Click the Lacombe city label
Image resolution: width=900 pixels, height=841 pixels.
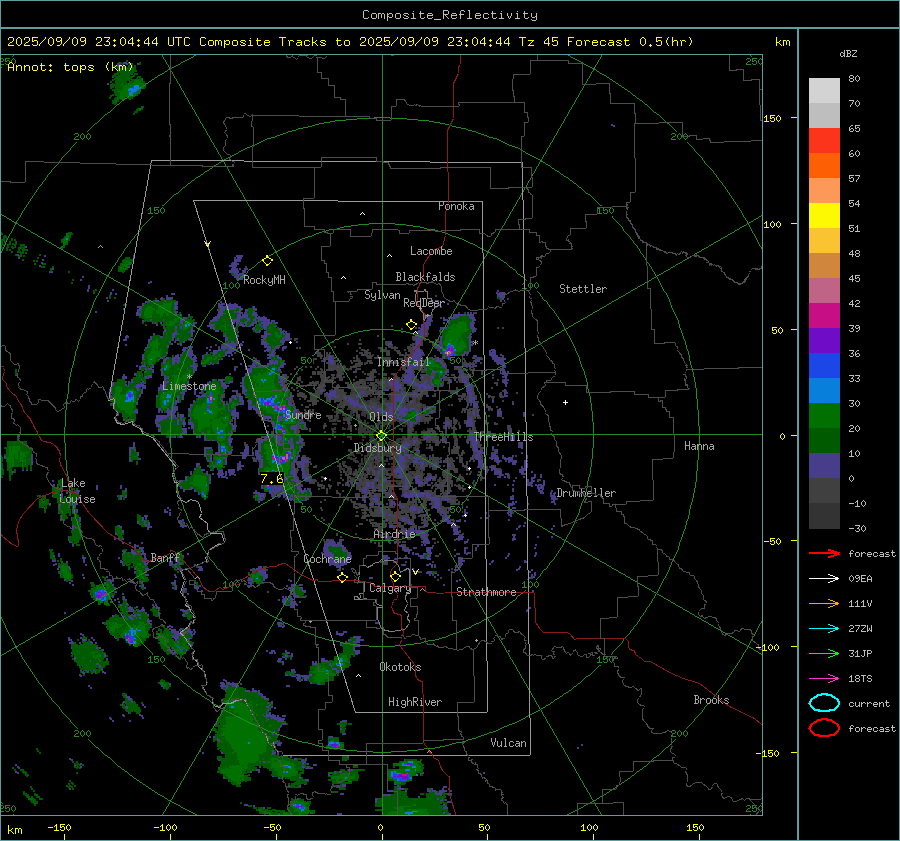click(x=431, y=251)
